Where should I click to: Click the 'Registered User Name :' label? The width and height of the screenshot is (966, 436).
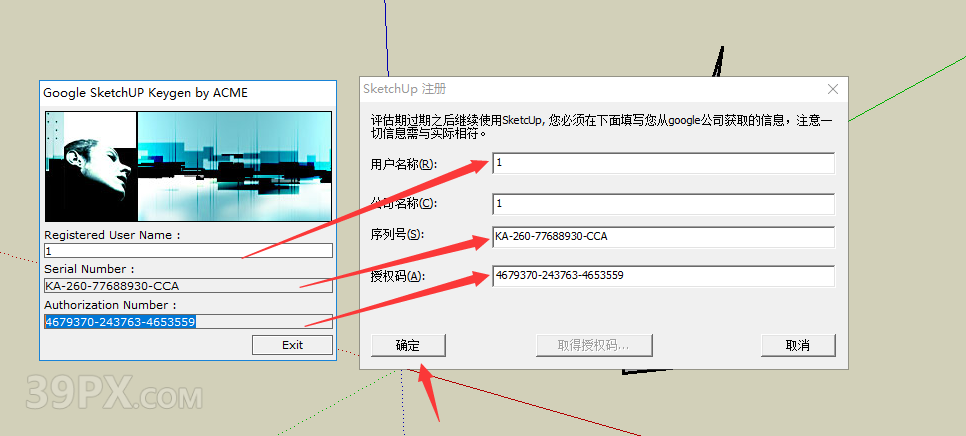pos(113,235)
